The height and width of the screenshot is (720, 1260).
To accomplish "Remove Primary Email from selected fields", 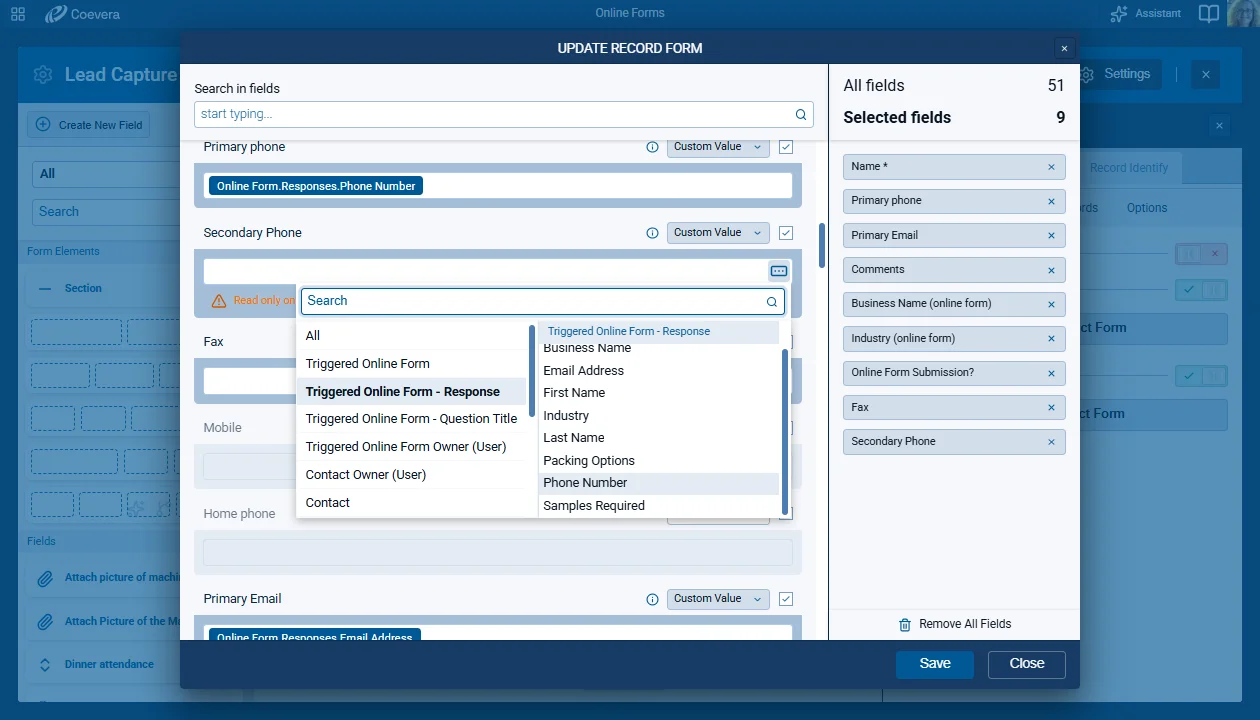I will [x=1051, y=236].
